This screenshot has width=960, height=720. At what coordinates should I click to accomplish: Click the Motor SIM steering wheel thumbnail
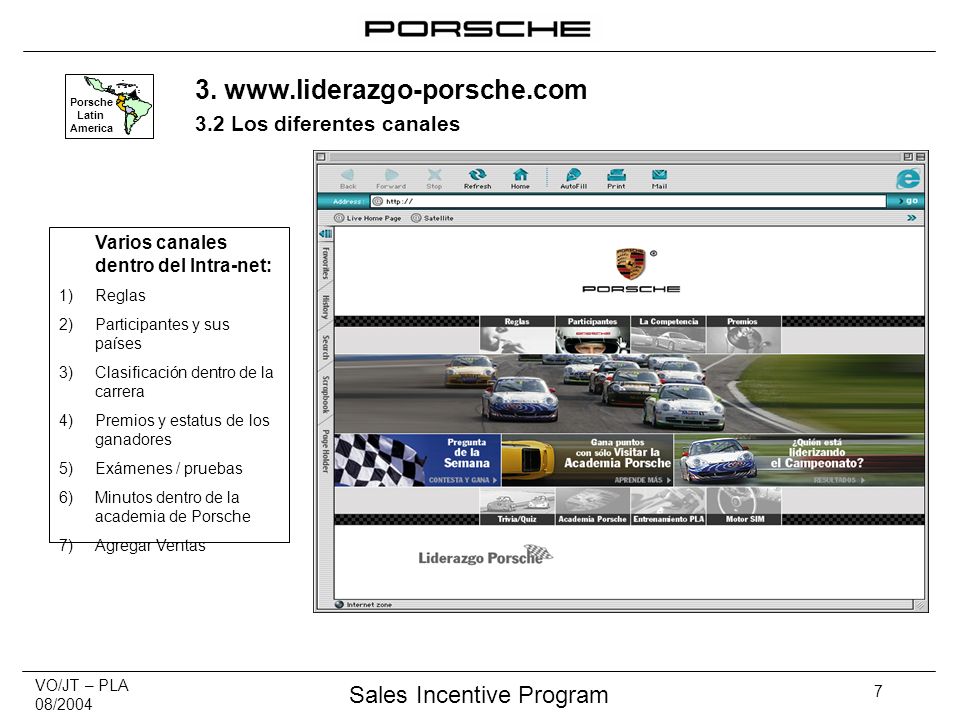click(744, 500)
